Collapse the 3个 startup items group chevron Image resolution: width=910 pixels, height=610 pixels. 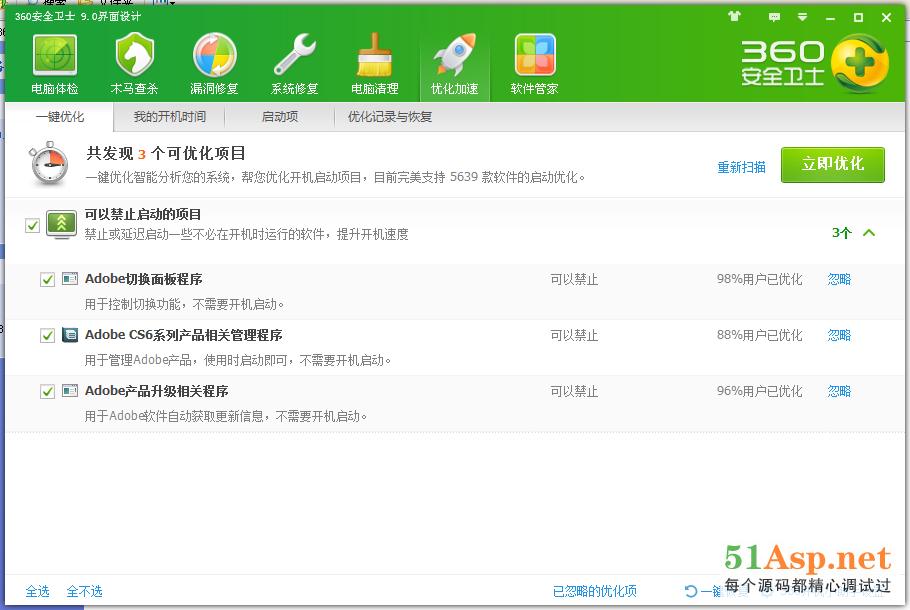point(869,233)
